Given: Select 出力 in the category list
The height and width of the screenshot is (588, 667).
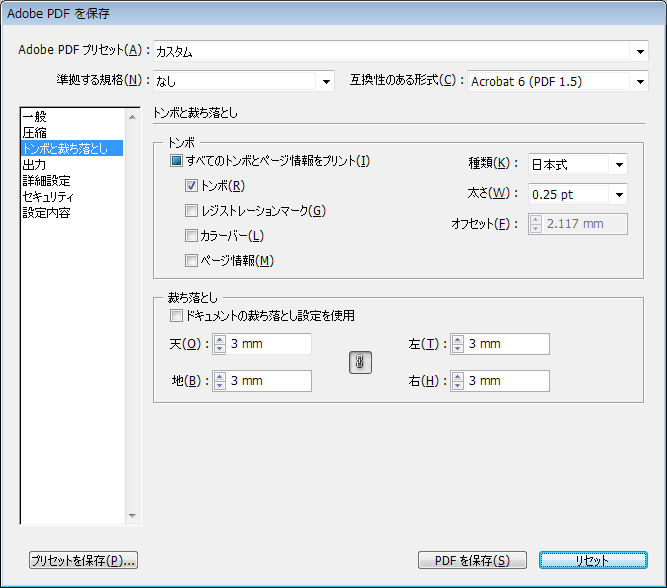Looking at the screenshot, I should [x=72, y=165].
